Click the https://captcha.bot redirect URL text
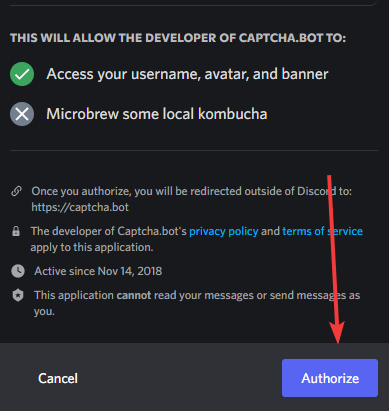Image resolution: width=389 pixels, height=411 pixels. click(x=80, y=207)
